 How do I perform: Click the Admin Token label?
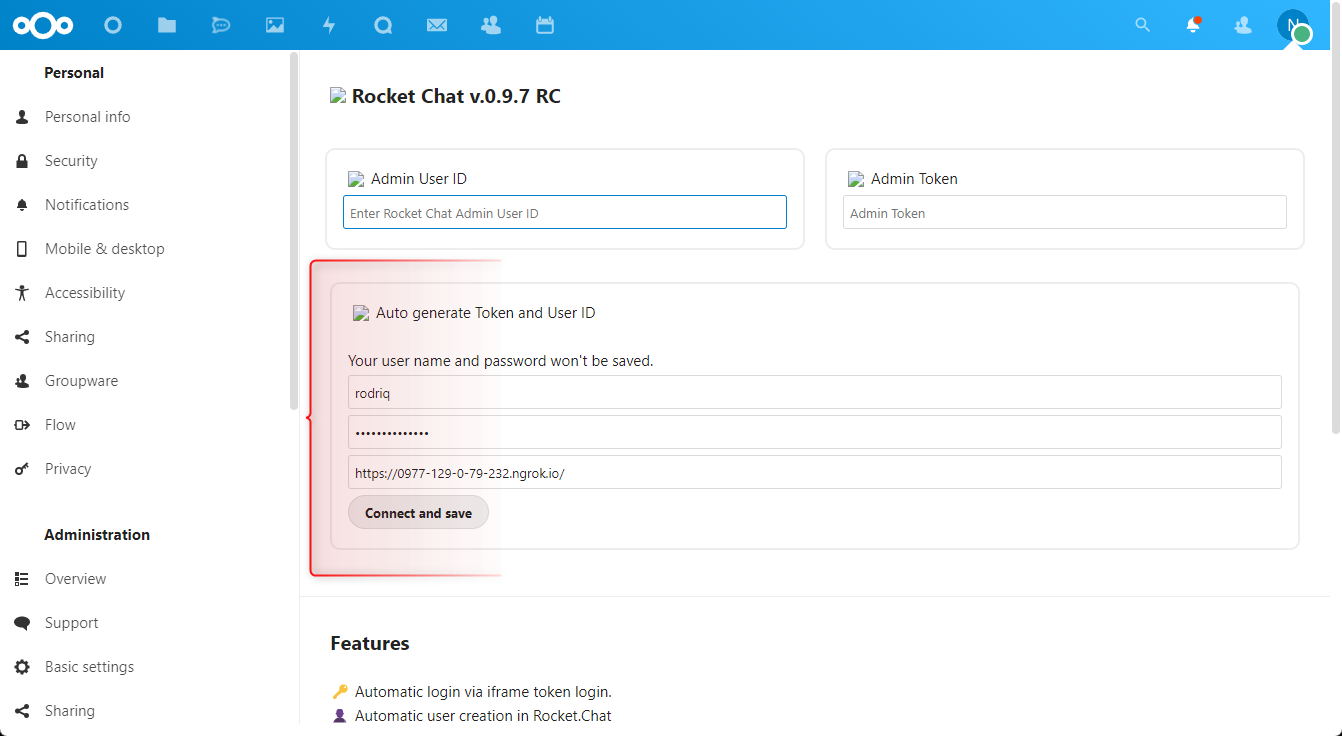[914, 179]
